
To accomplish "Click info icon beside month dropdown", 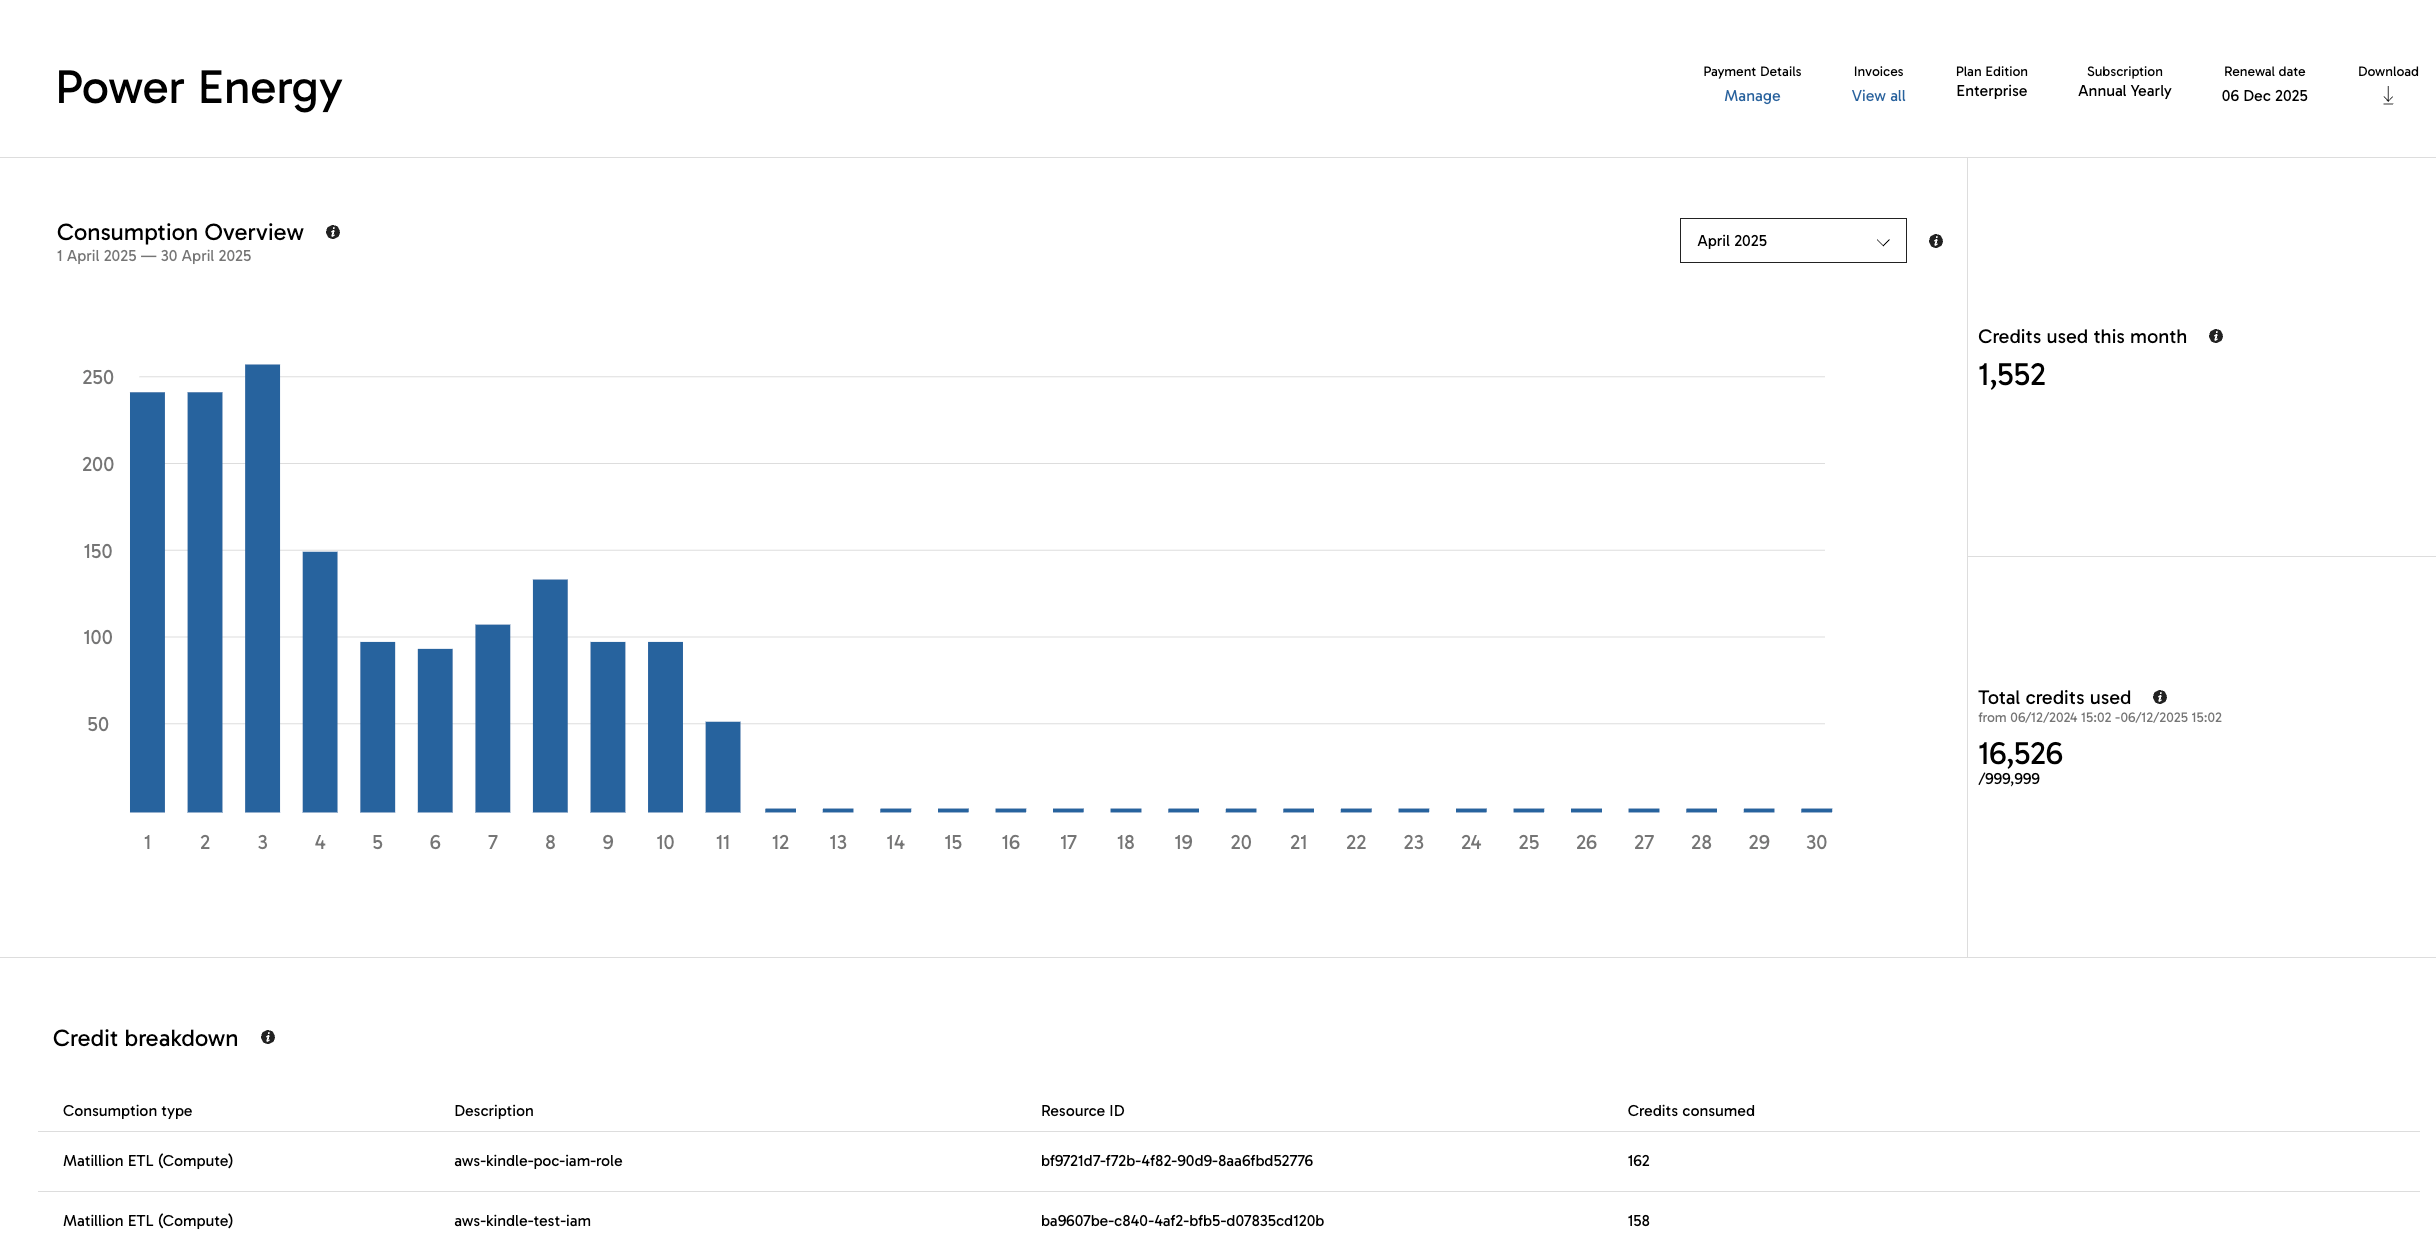I will [x=1936, y=241].
